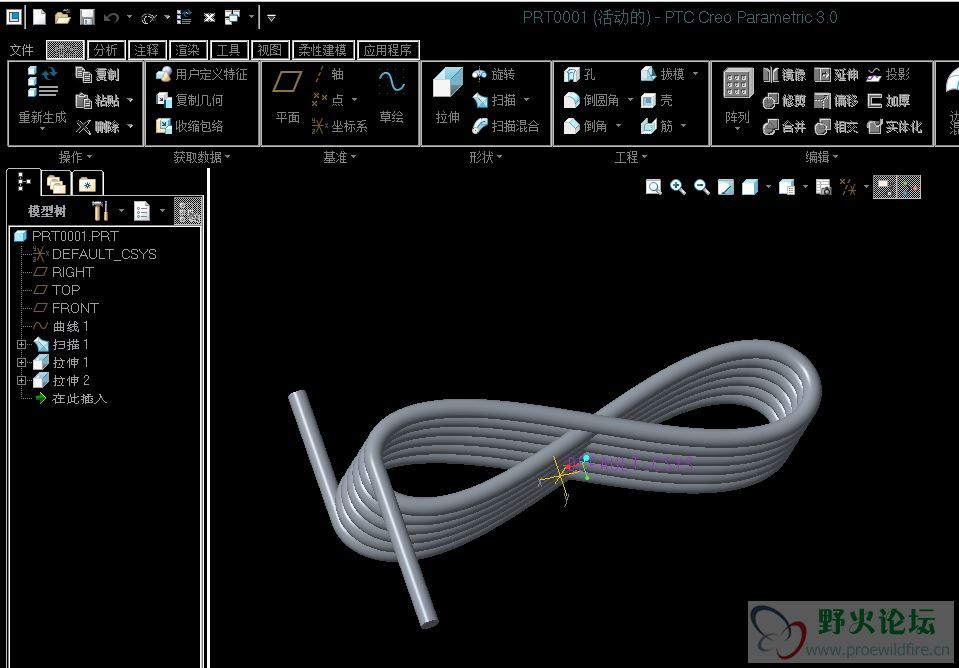Click the 平面 datum plane tool

(x=287, y=95)
